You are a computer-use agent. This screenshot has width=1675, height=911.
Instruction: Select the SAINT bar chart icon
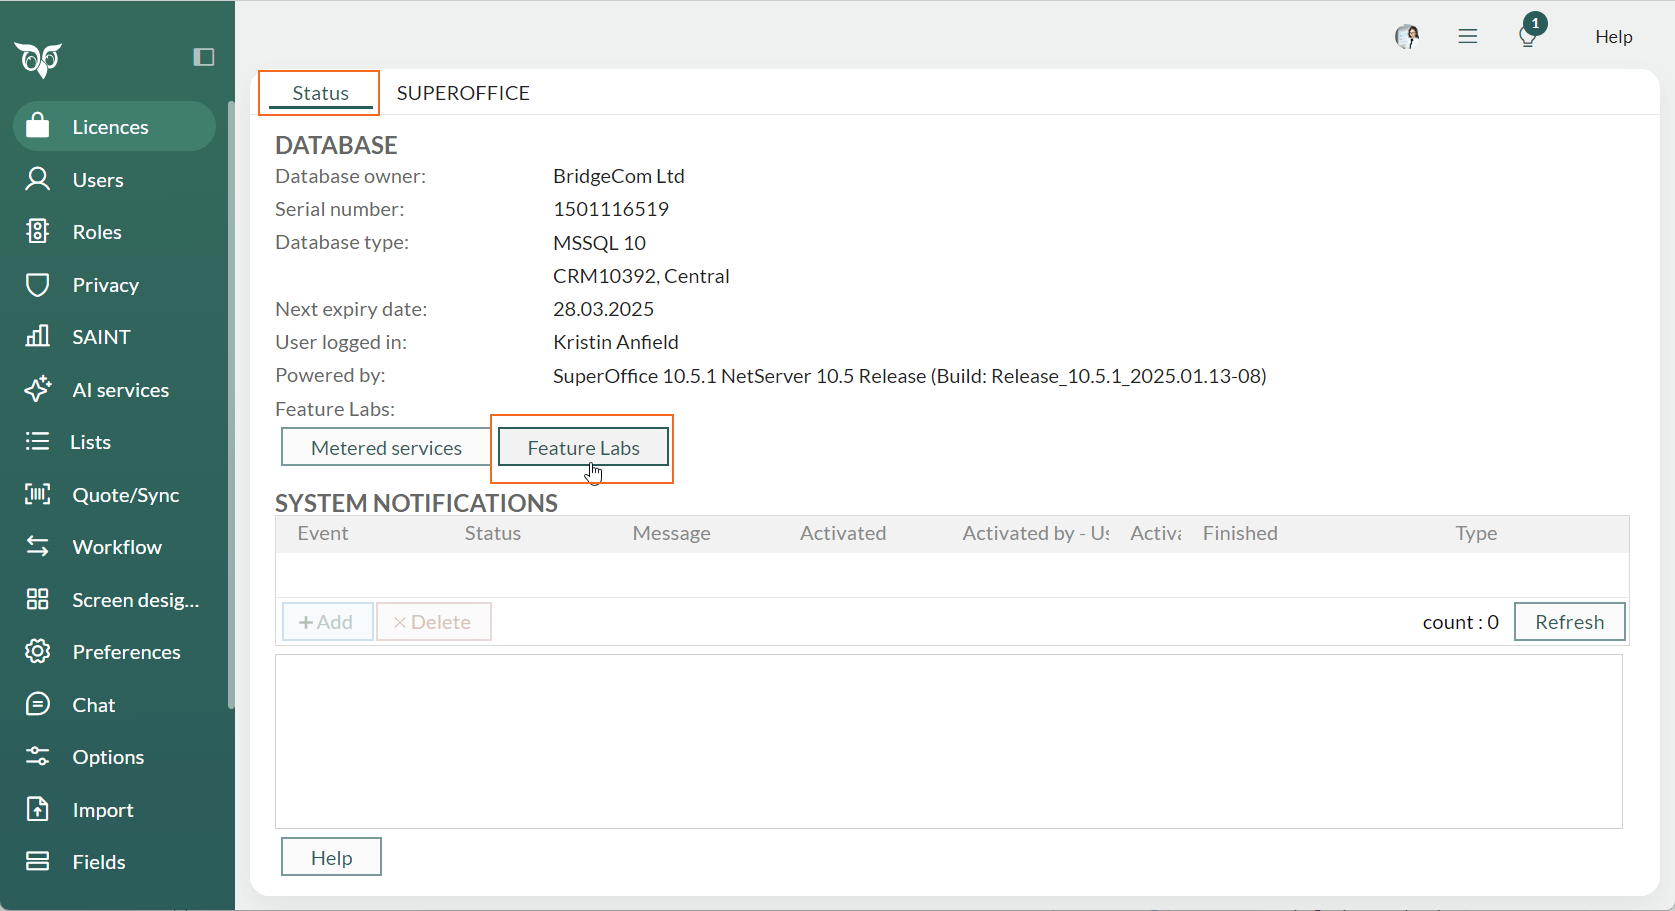coord(38,336)
